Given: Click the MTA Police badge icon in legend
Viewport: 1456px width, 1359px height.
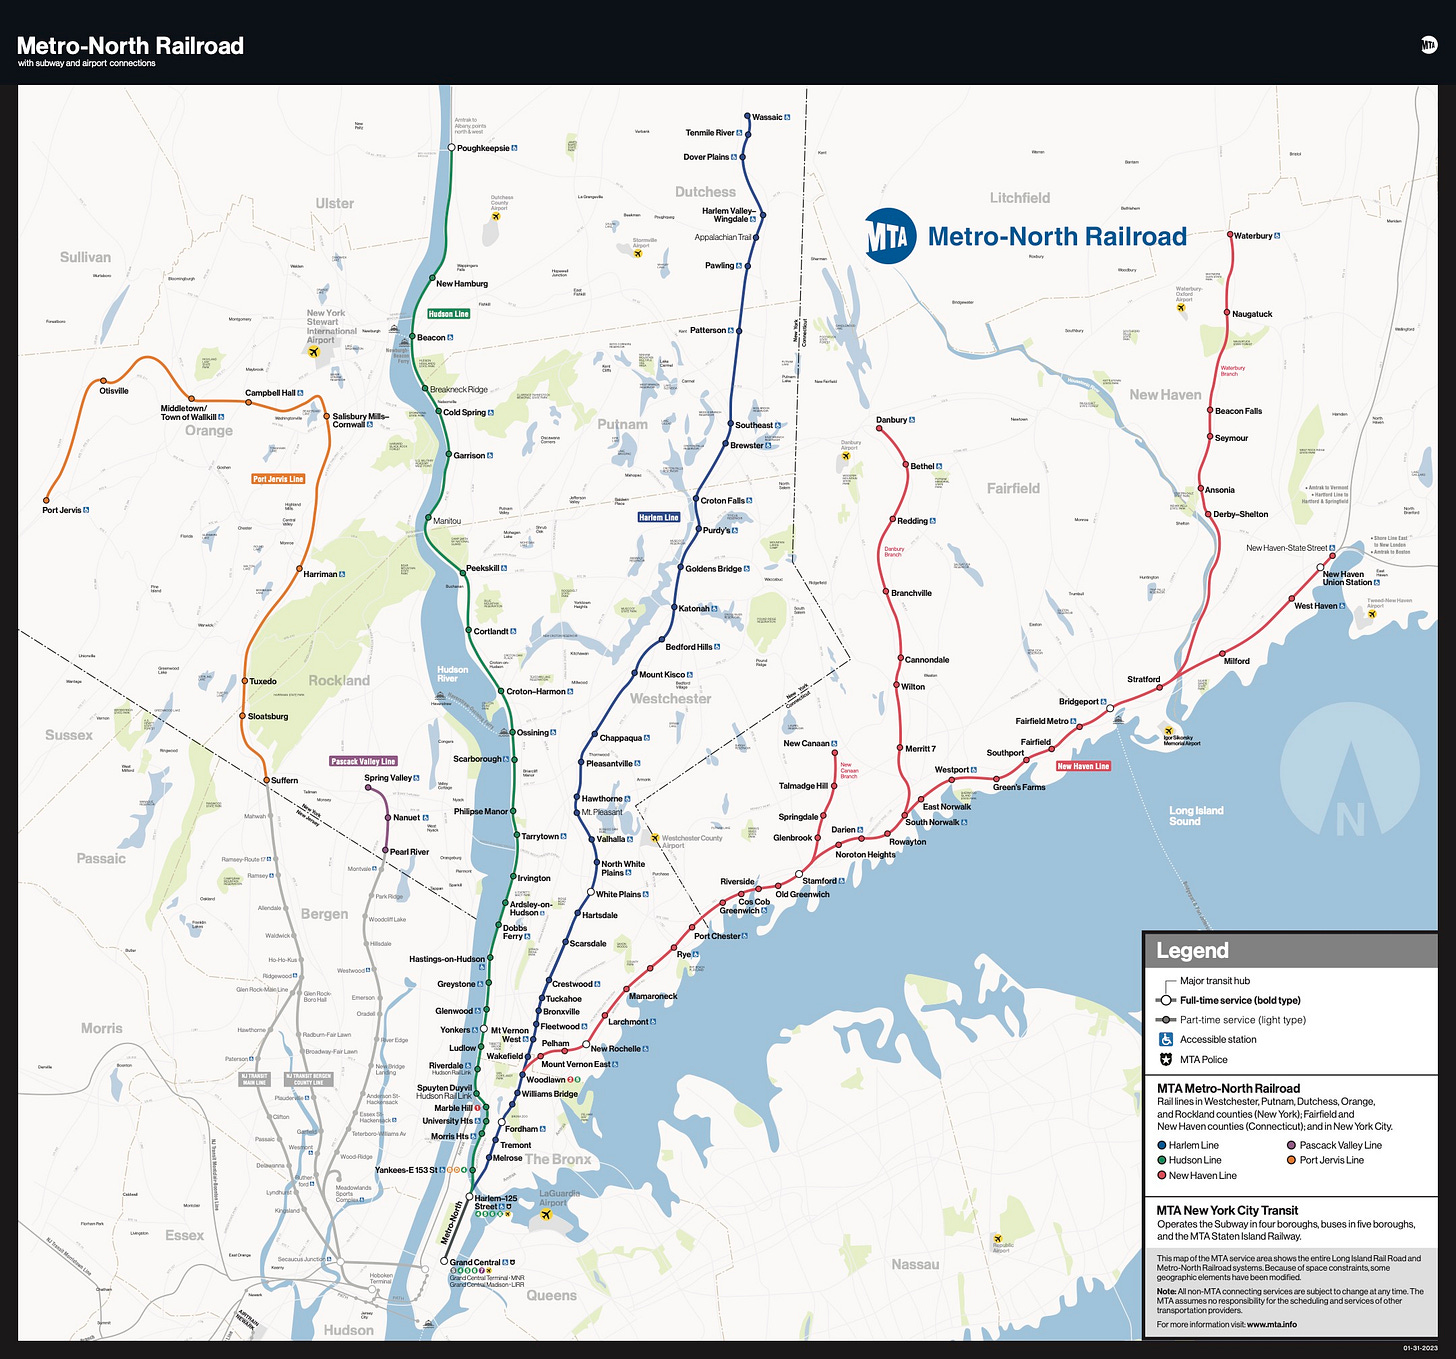Looking at the screenshot, I should pos(1165,1059).
